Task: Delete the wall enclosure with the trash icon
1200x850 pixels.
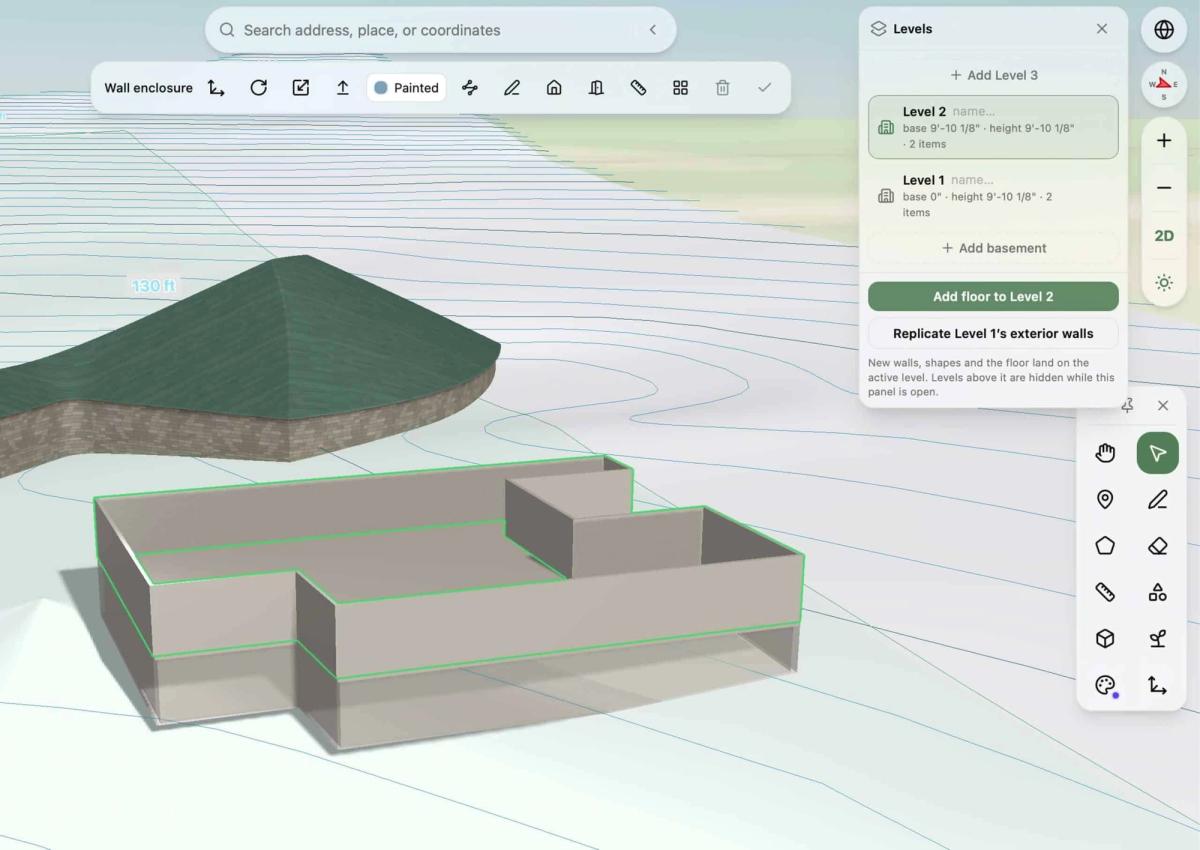Action: coord(722,88)
